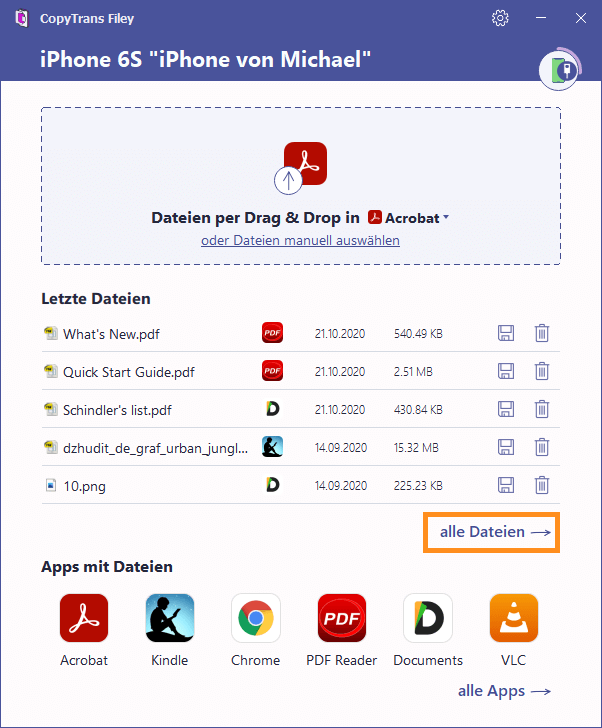The height and width of the screenshot is (728, 602).
Task: Select the What's New.pdf file name
Action: point(111,334)
